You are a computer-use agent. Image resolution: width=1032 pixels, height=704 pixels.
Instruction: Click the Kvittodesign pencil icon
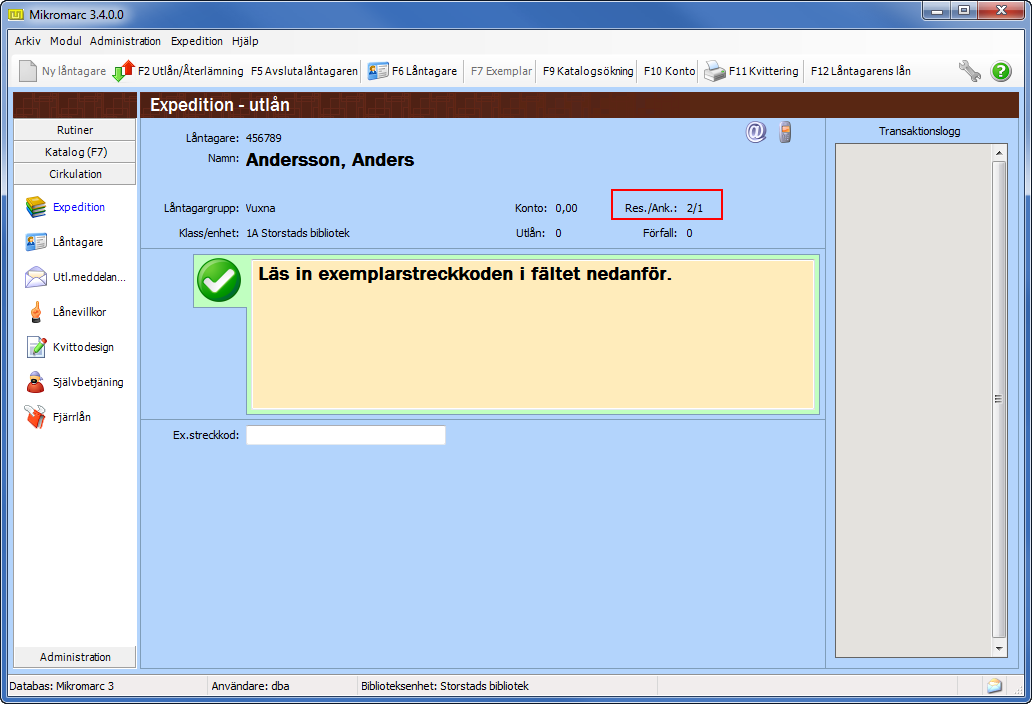36,347
